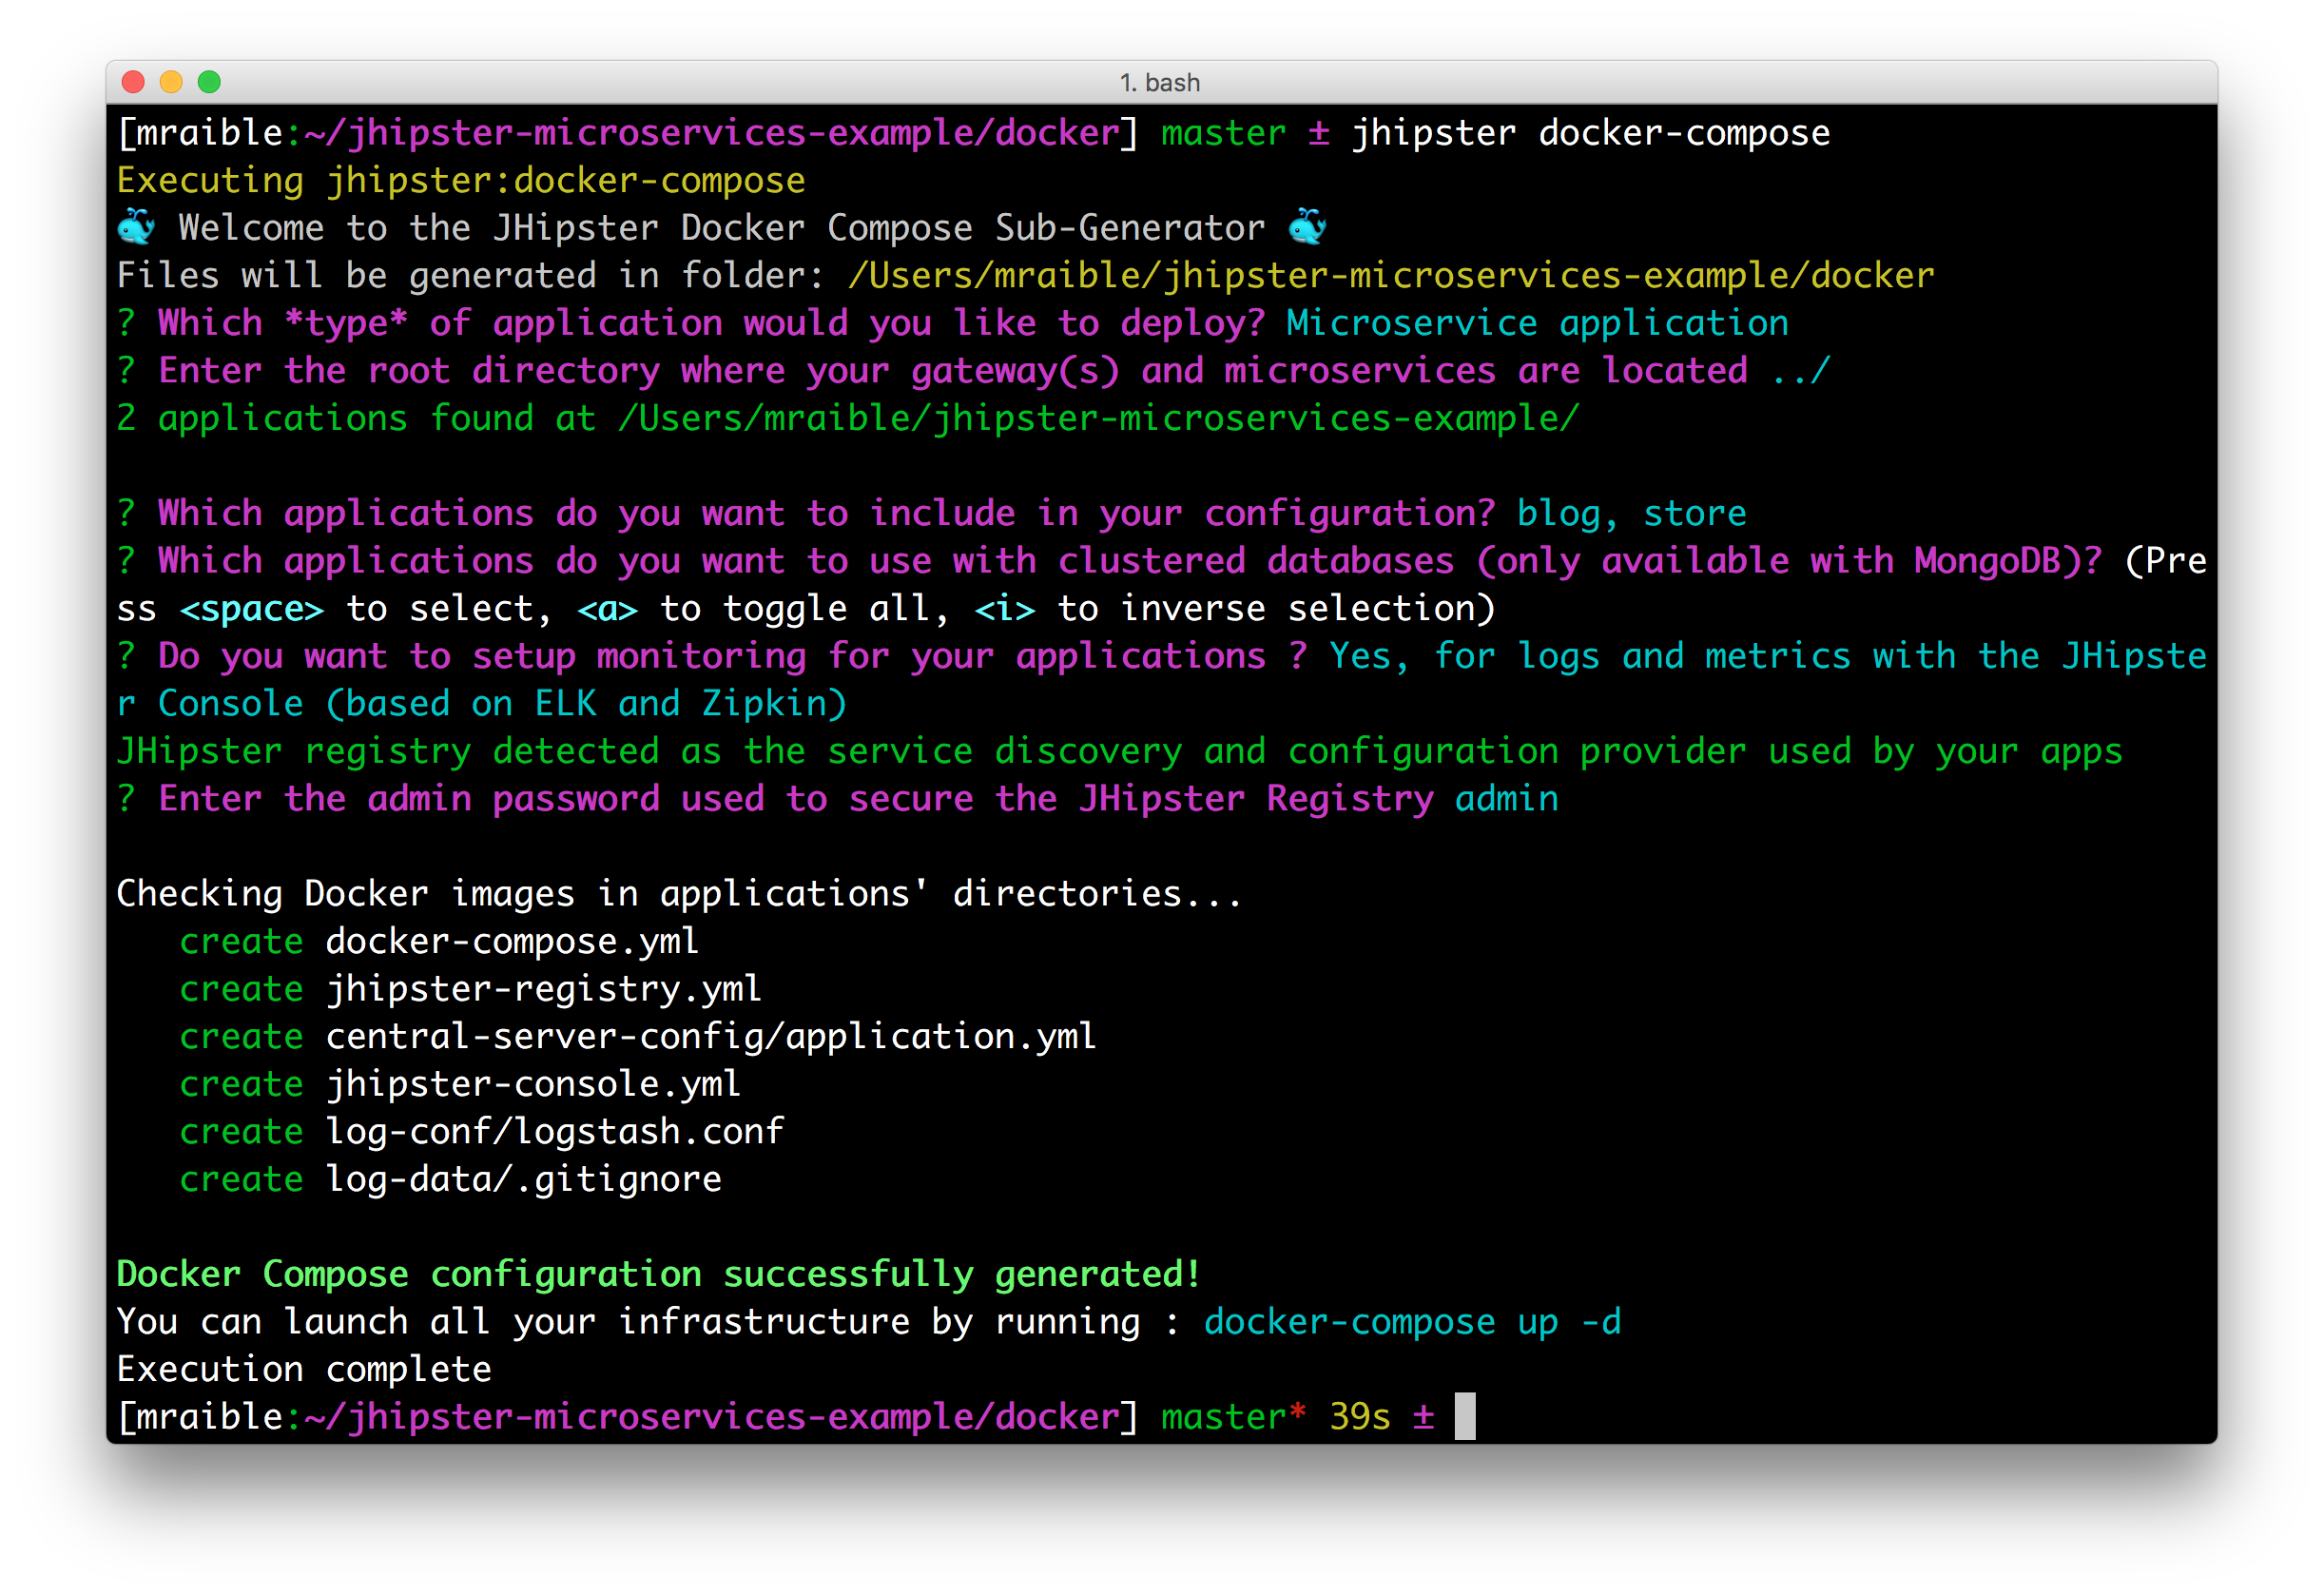The height and width of the screenshot is (1596, 2324).
Task: Click 'docker-compose.yml' in created files list
Action: [512, 941]
